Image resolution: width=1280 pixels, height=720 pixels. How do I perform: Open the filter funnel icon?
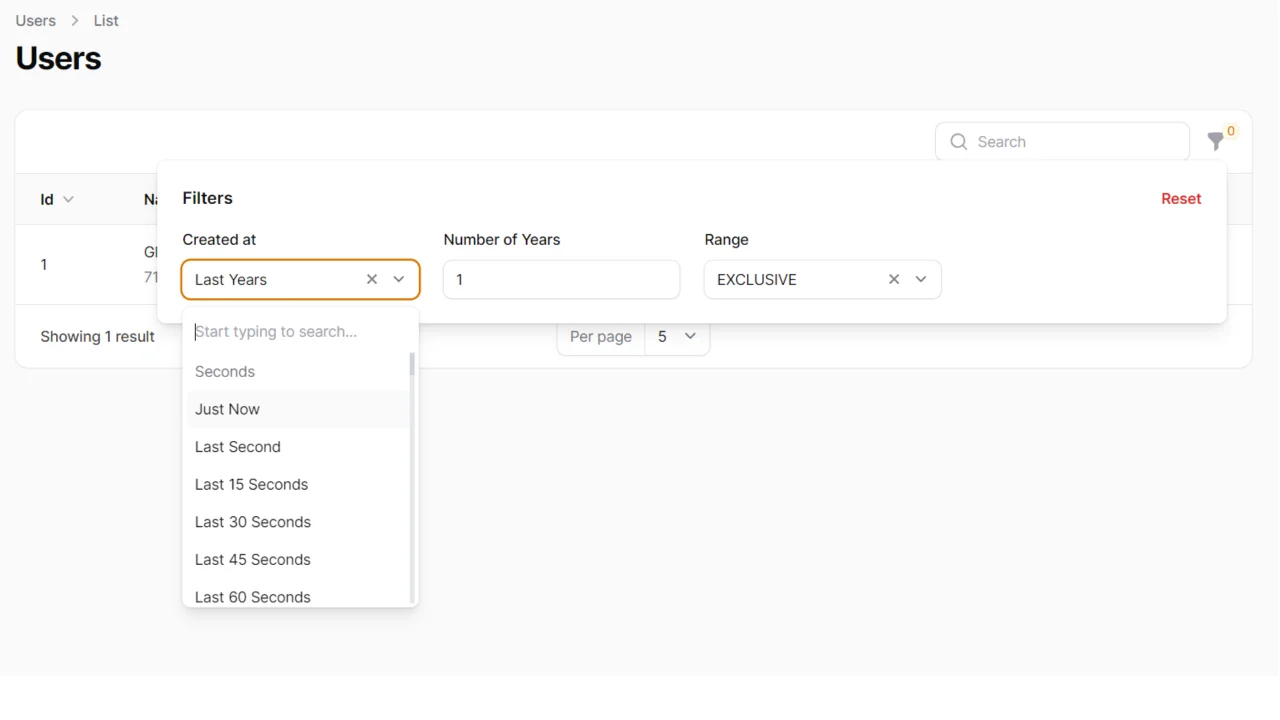click(1216, 142)
